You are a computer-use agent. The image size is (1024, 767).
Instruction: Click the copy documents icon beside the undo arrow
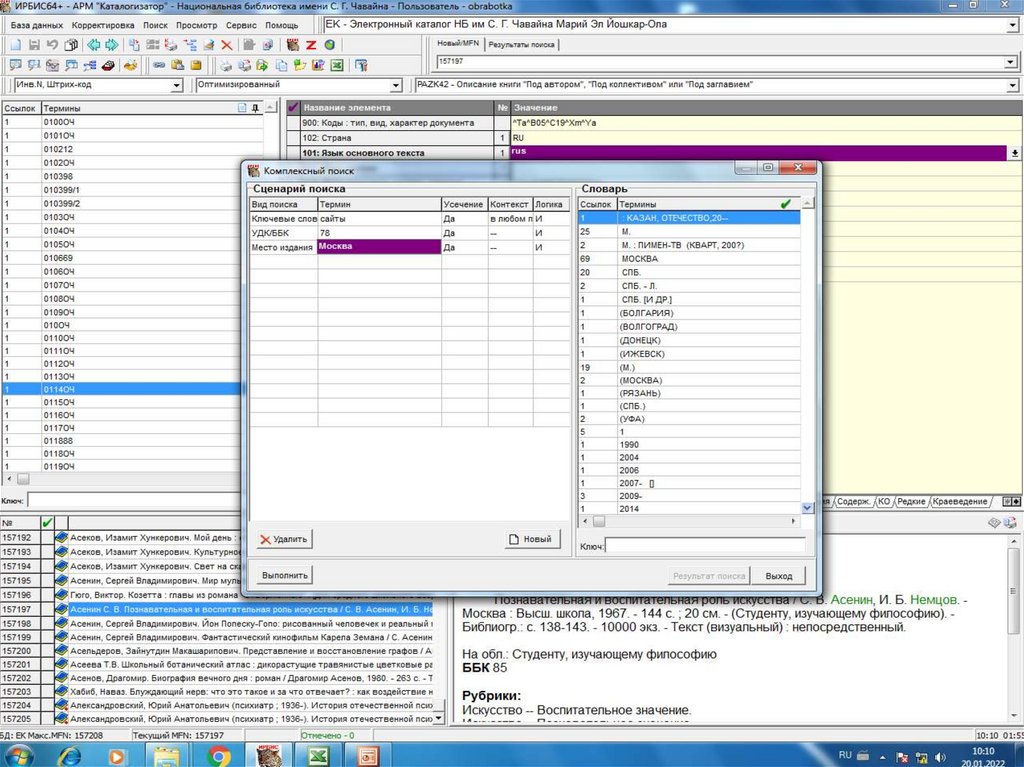pos(71,45)
